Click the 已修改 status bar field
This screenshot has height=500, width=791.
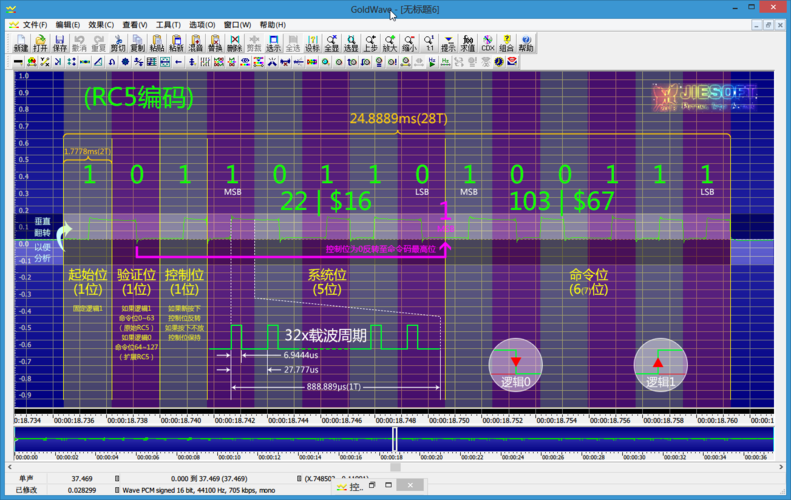27,490
